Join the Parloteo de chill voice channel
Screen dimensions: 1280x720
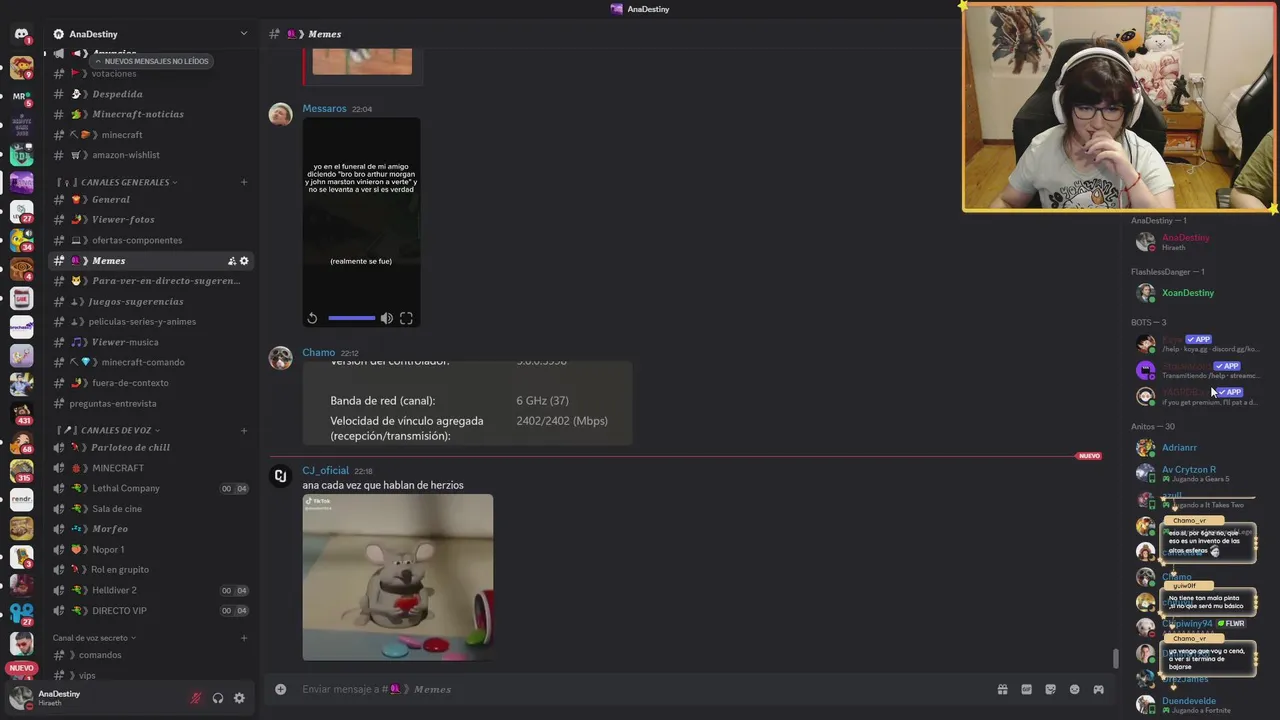tap(150, 447)
